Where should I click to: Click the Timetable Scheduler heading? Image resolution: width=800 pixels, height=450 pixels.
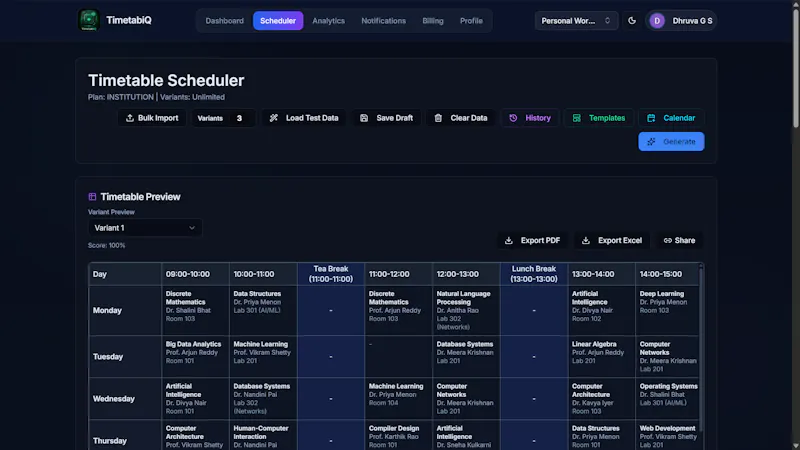click(166, 81)
